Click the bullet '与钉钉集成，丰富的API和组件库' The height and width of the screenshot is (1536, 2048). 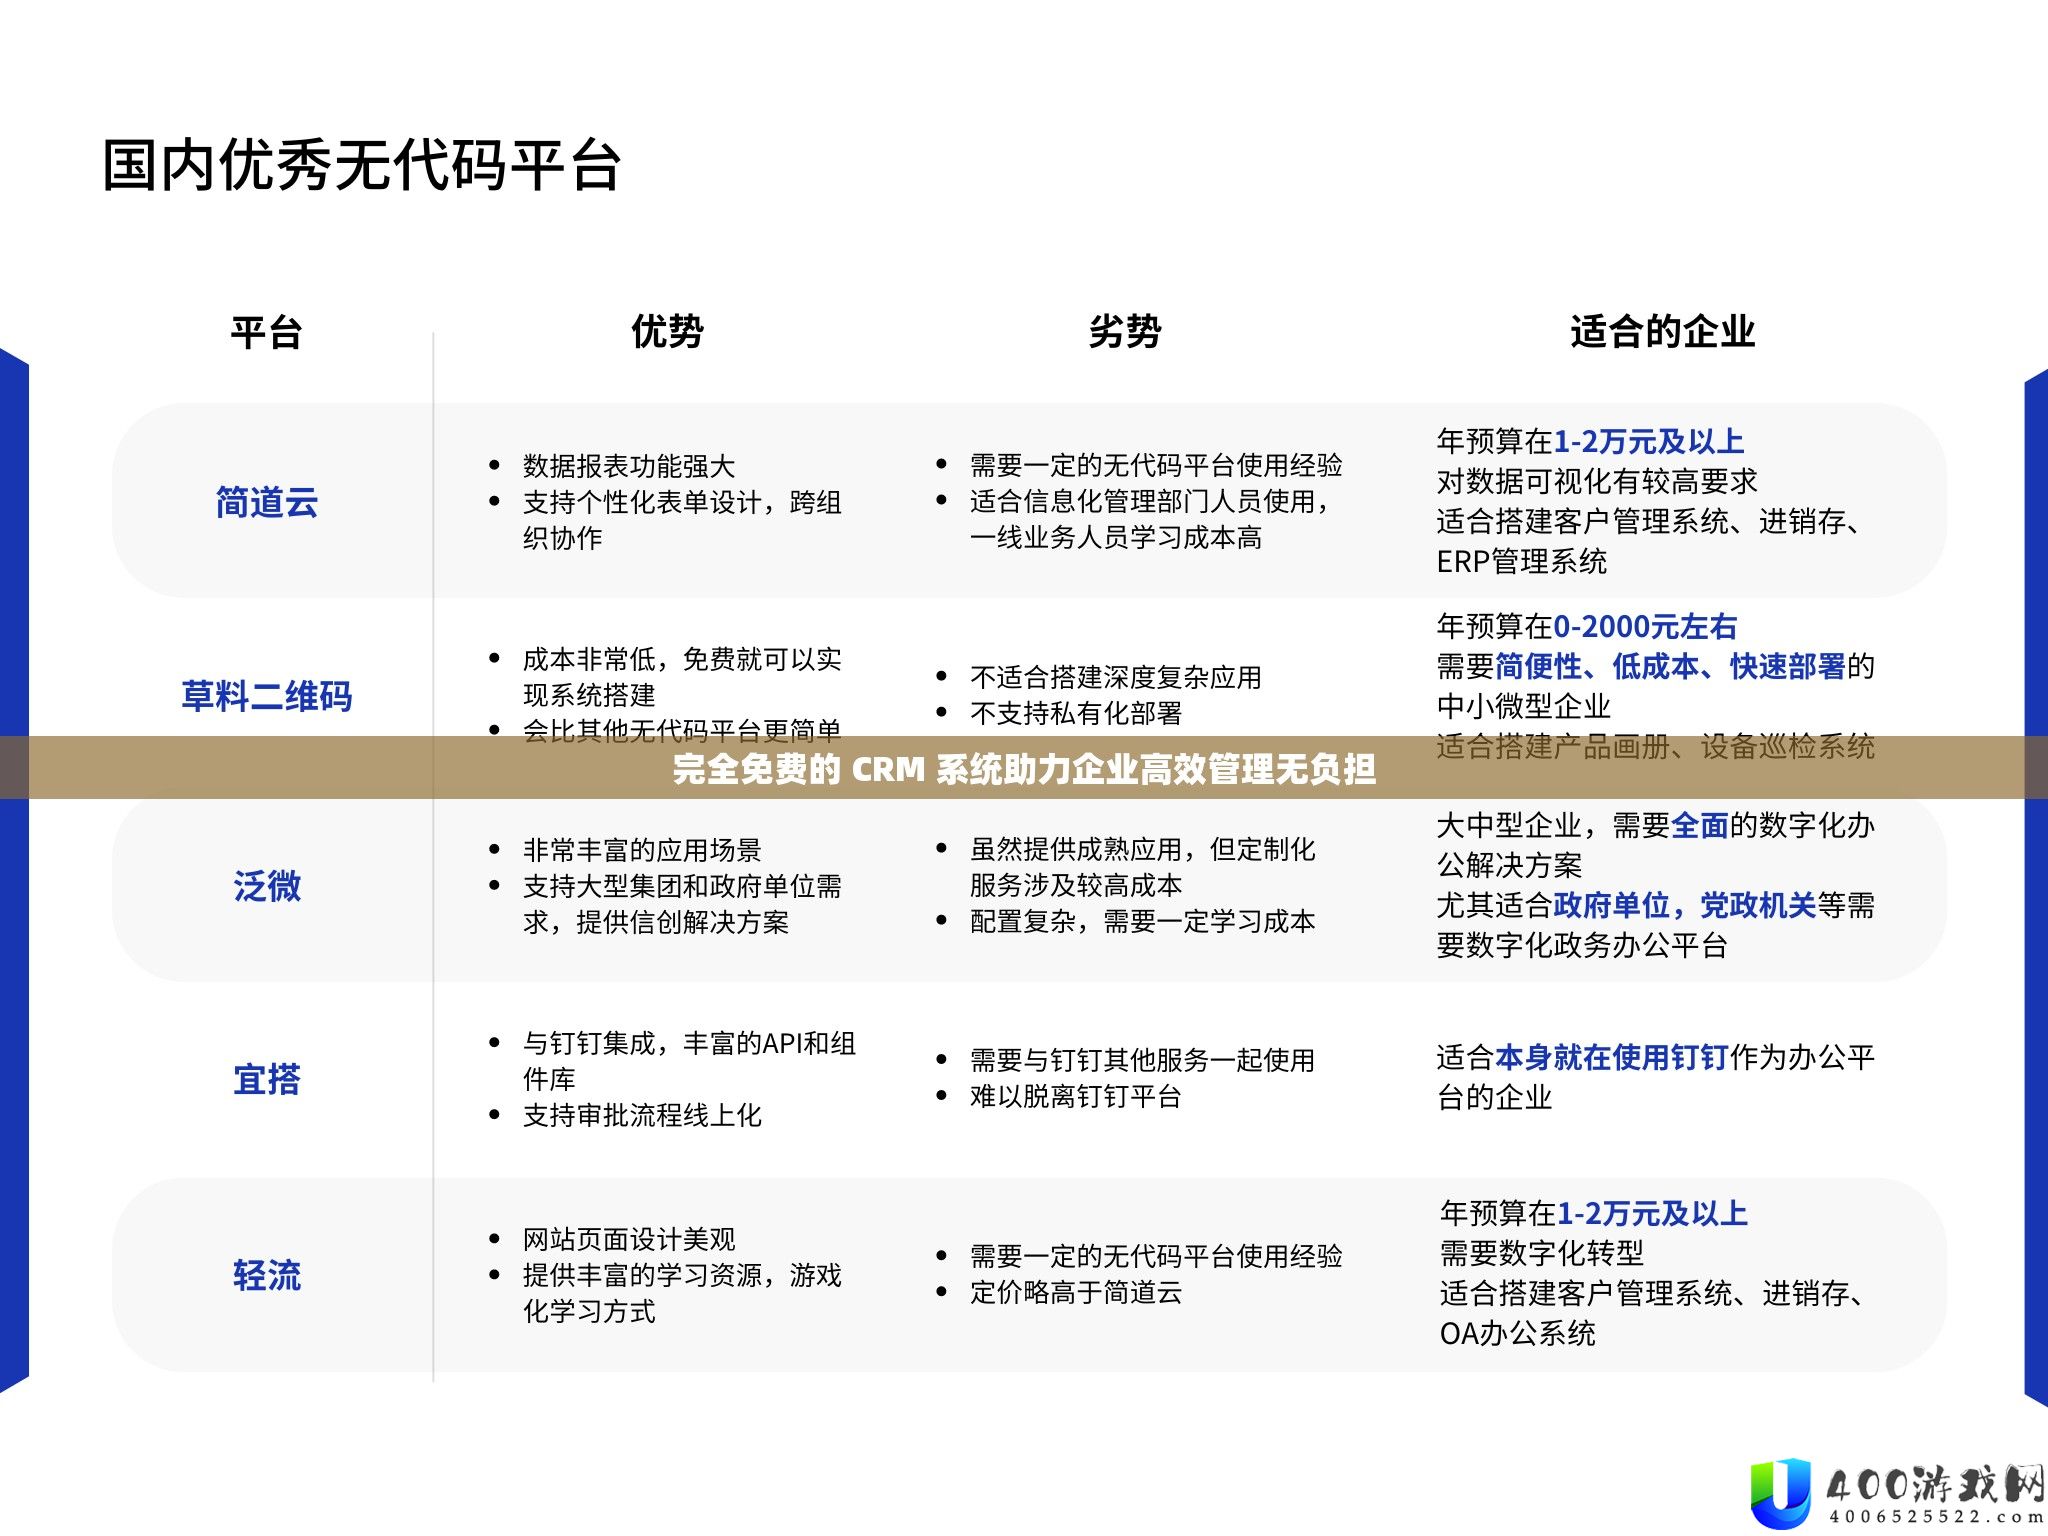point(689,1061)
